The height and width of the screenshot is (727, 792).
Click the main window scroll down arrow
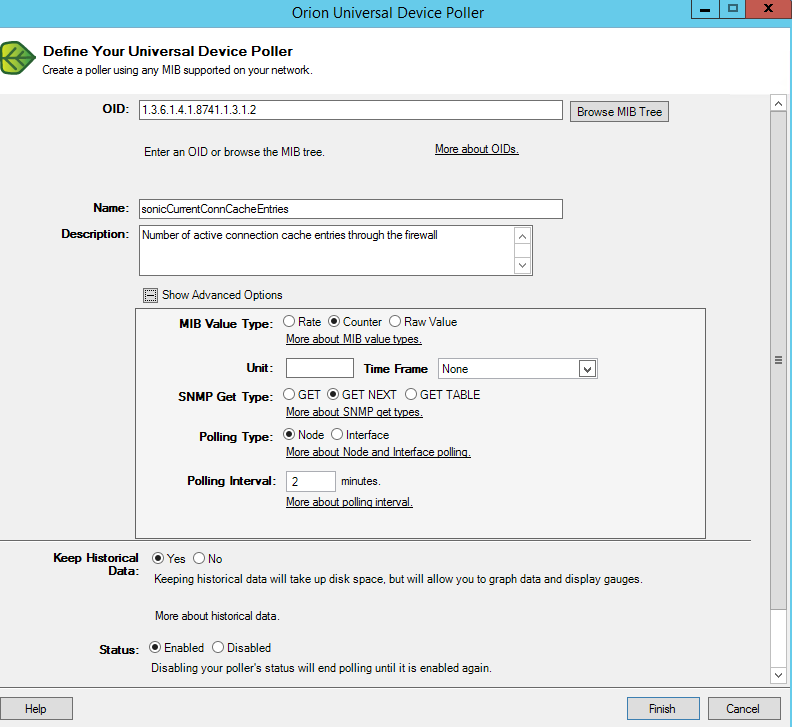tap(778, 675)
